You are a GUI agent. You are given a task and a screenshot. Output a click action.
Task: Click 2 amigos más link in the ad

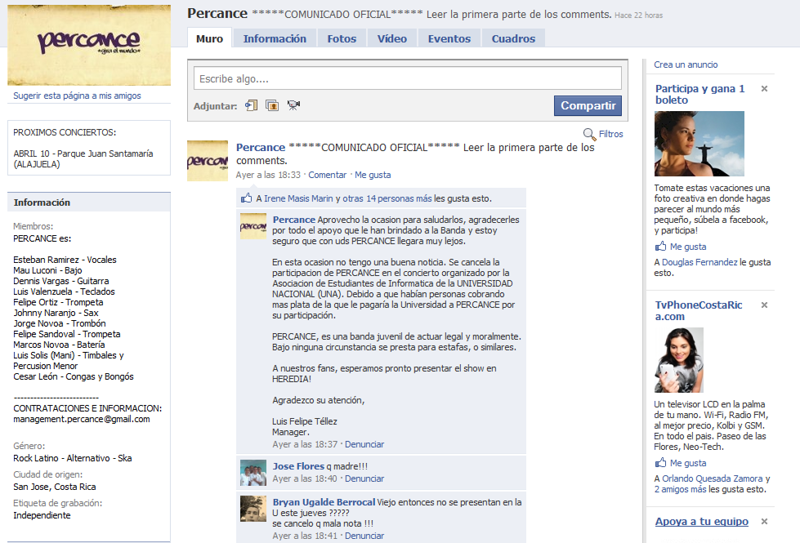coord(680,489)
